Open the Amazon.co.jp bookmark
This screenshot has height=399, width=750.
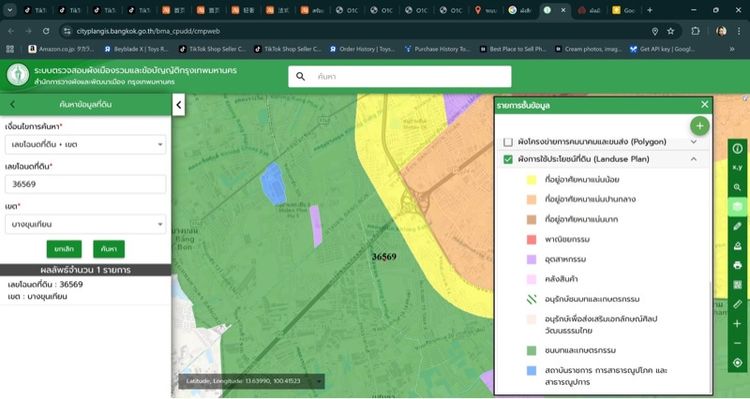coord(61,49)
